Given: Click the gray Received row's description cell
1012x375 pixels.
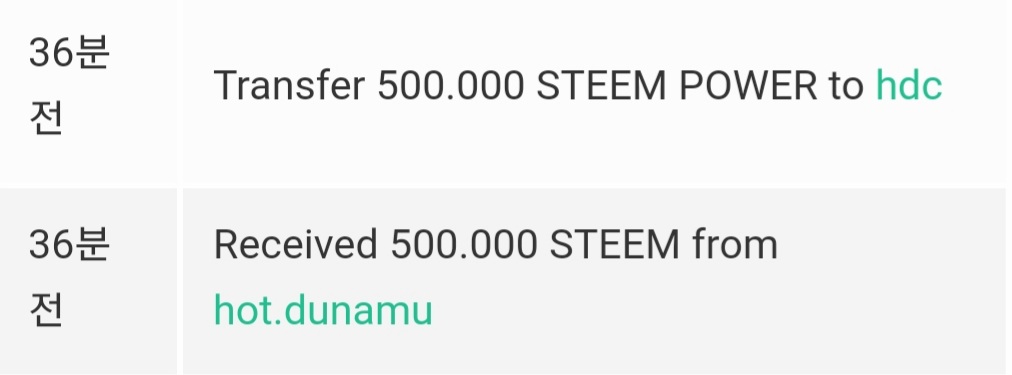Looking at the screenshot, I should 595,282.
